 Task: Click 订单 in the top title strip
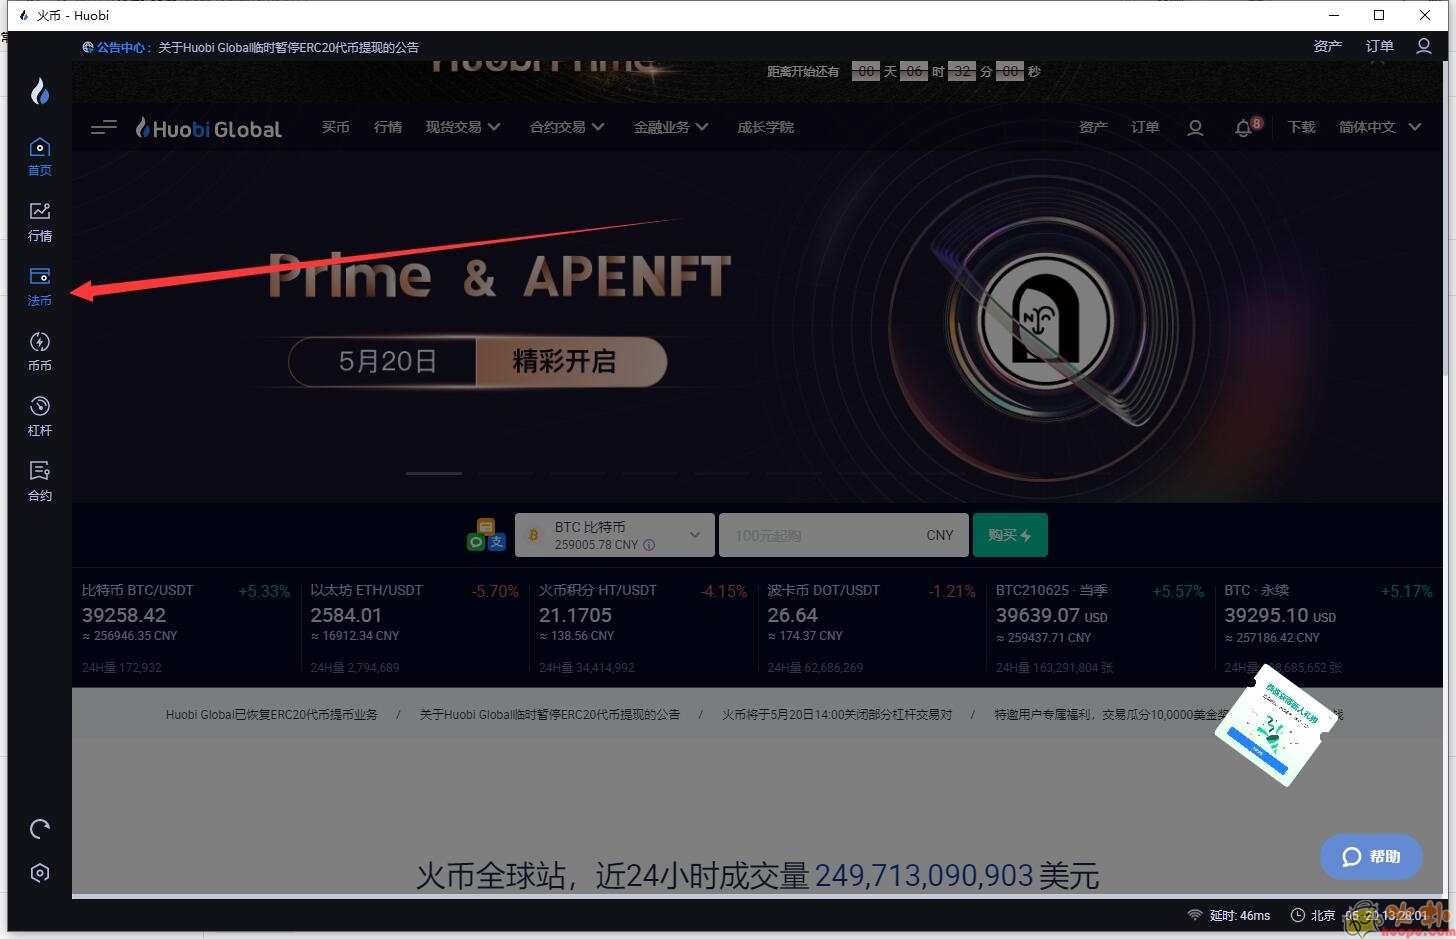point(1380,46)
